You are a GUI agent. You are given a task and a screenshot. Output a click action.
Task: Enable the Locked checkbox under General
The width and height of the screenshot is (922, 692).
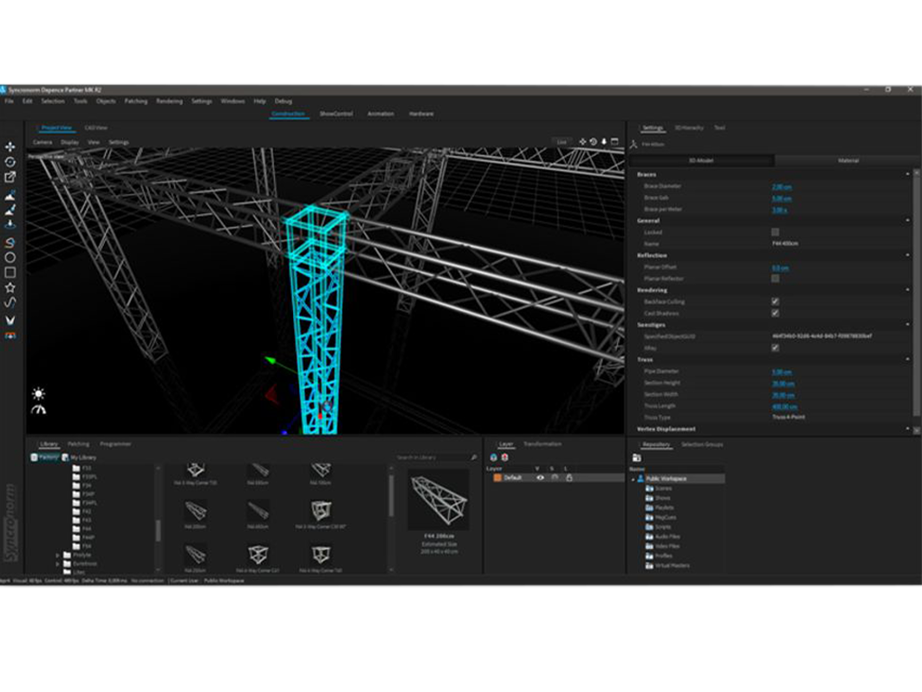pos(775,232)
